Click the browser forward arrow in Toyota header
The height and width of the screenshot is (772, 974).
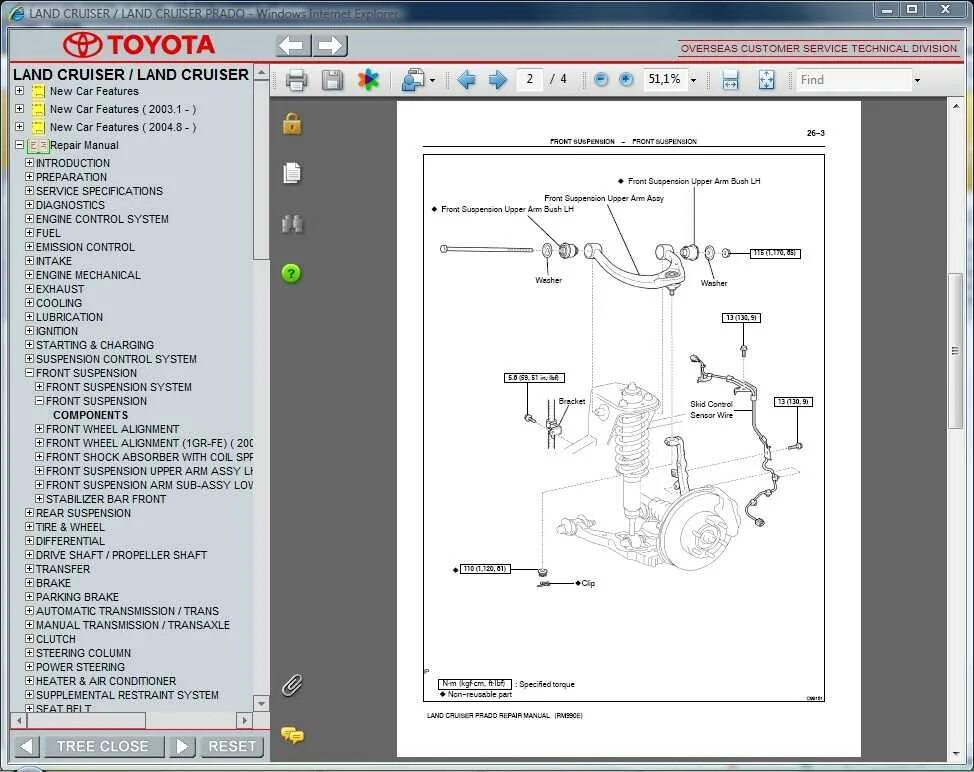click(330, 45)
